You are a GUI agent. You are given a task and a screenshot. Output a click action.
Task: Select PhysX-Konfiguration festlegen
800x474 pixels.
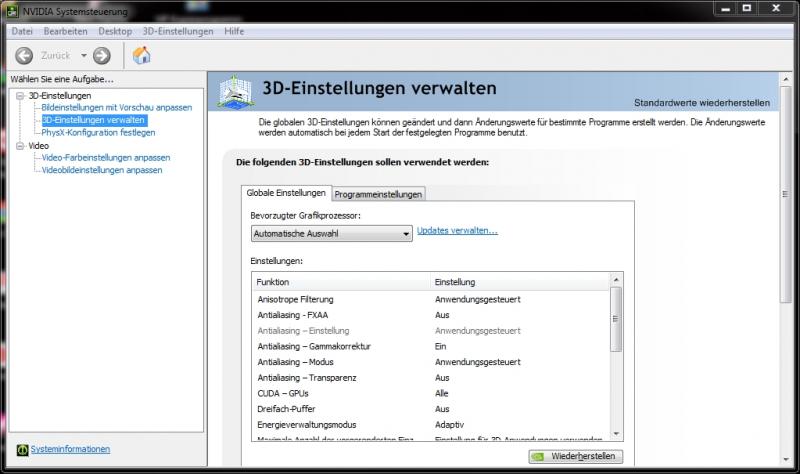click(98, 133)
